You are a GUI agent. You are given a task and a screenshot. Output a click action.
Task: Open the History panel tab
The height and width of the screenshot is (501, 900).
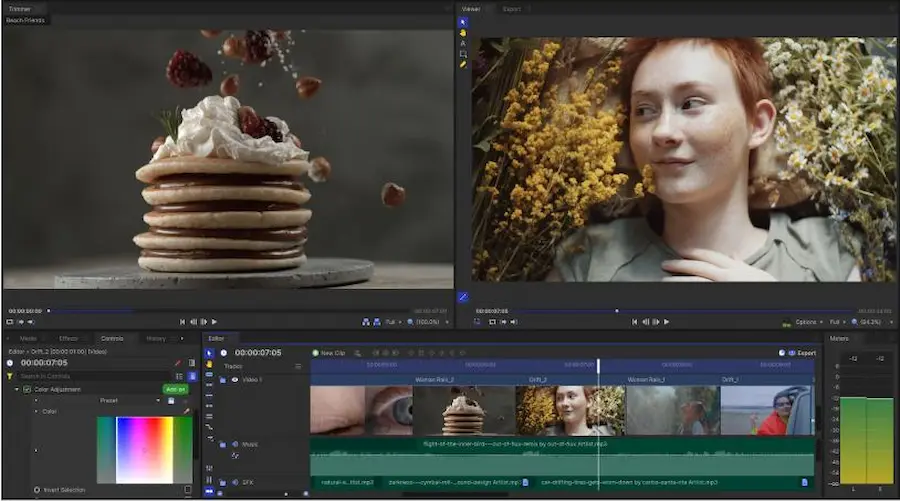pyautogui.click(x=156, y=339)
